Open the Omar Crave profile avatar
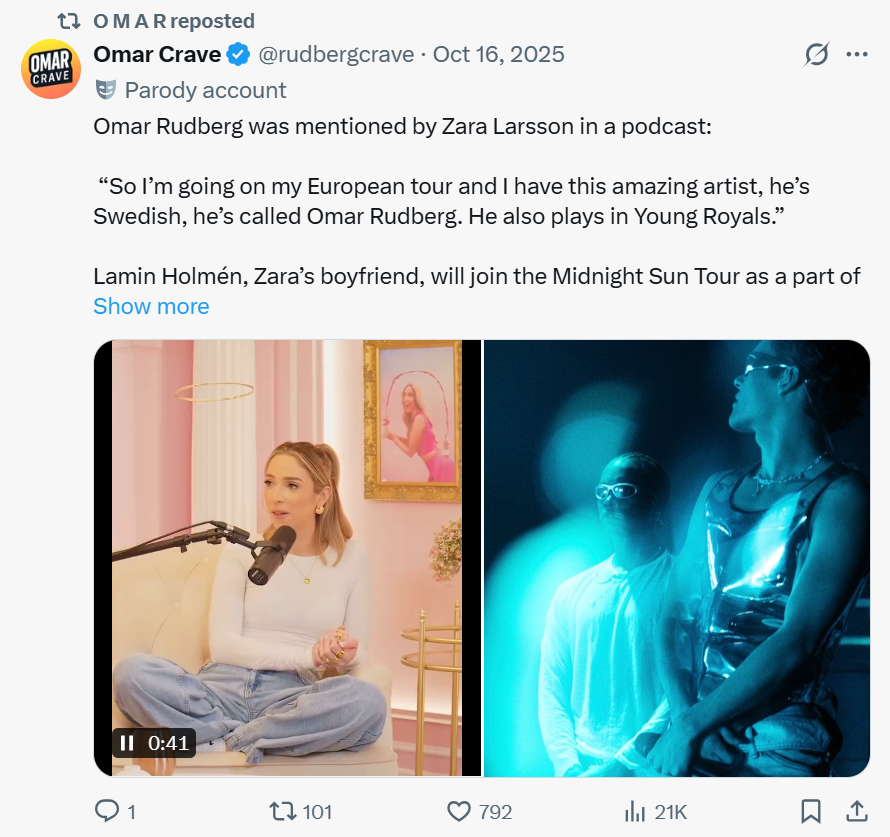The image size is (890, 837). coord(51,69)
